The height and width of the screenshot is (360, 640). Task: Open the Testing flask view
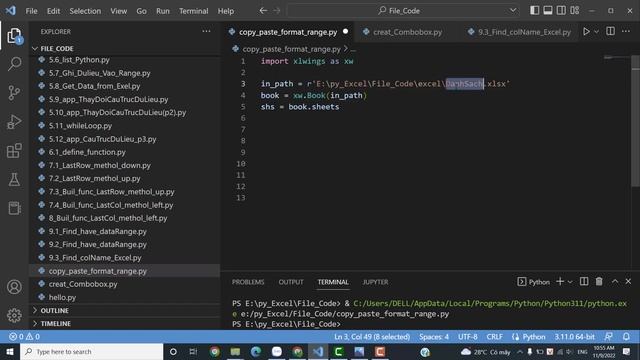14,180
